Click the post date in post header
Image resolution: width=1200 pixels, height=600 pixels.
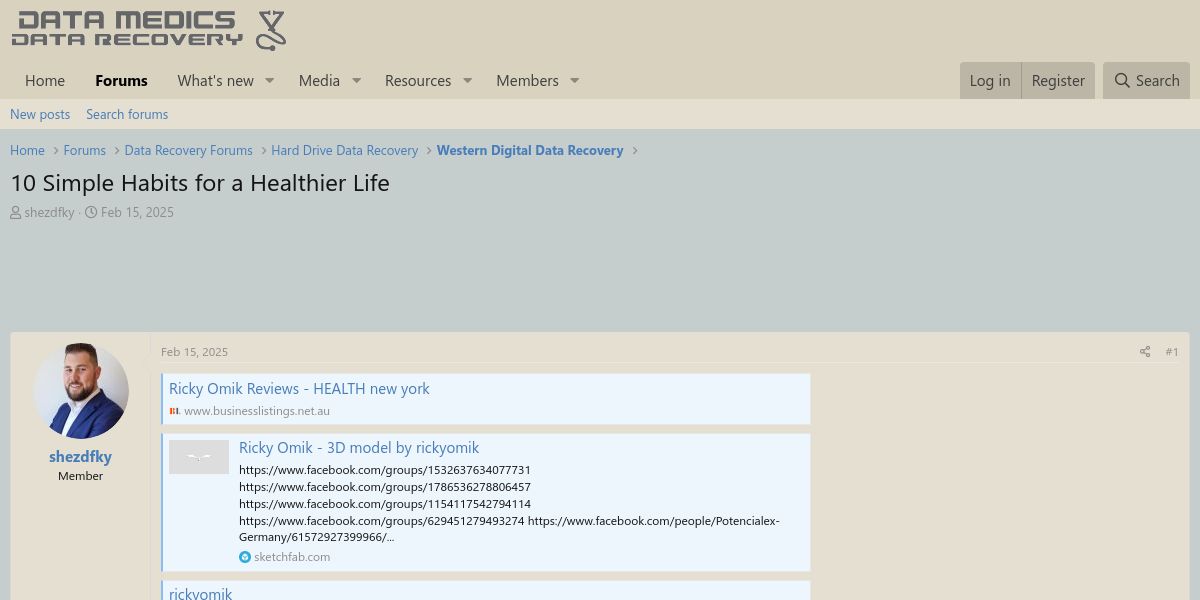pos(194,352)
